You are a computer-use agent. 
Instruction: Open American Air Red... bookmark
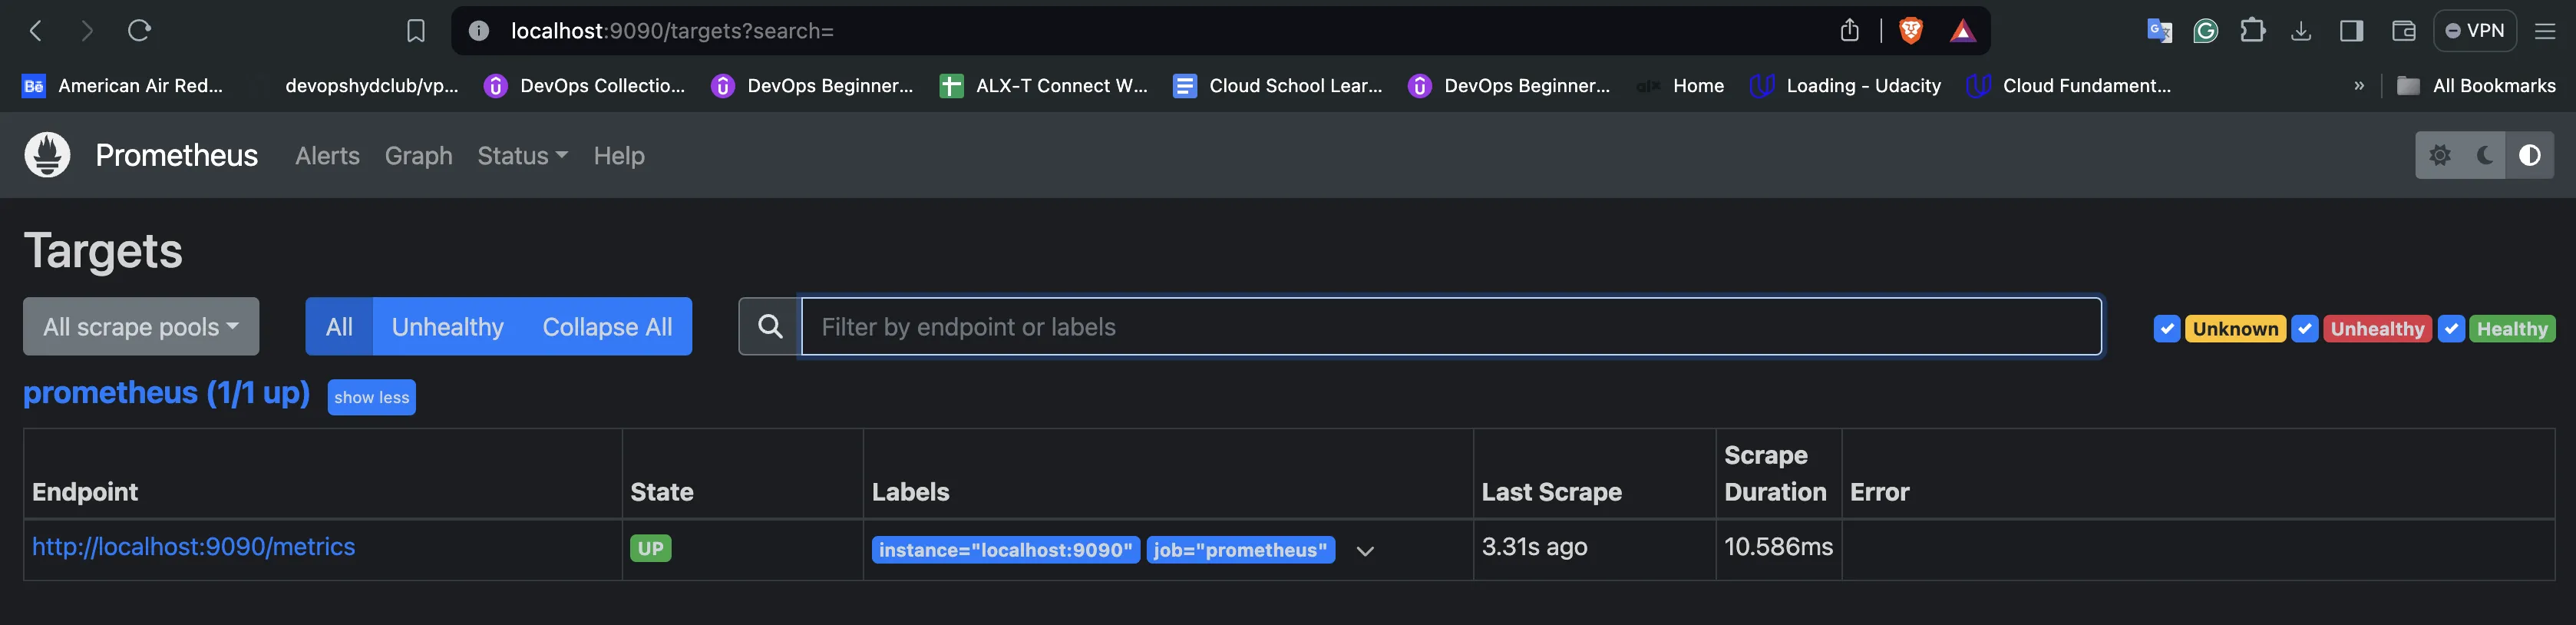point(123,86)
